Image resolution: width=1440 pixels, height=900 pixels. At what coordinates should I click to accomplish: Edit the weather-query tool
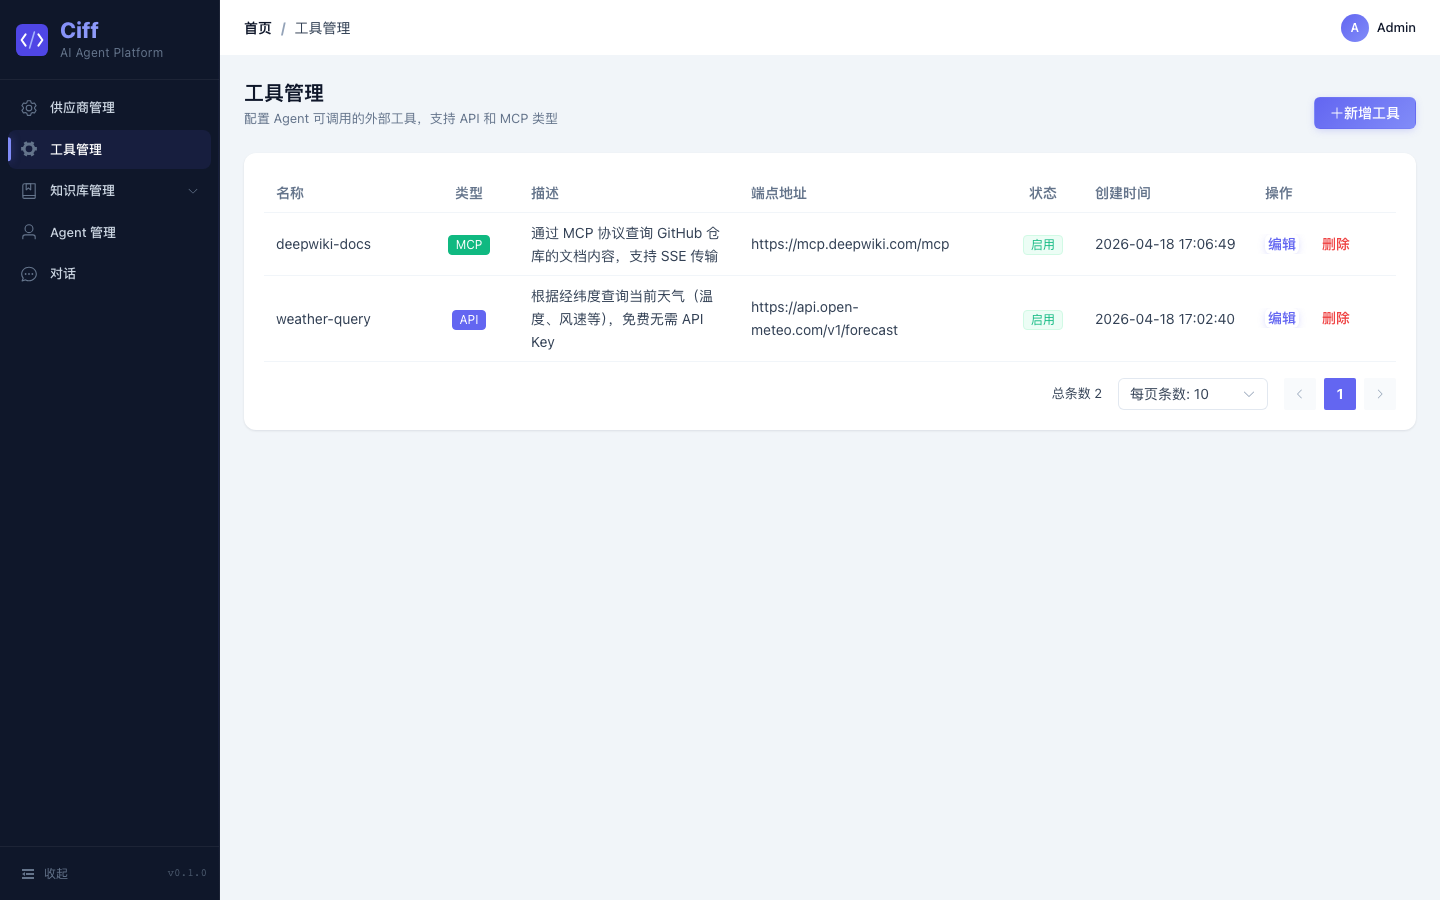click(1282, 318)
